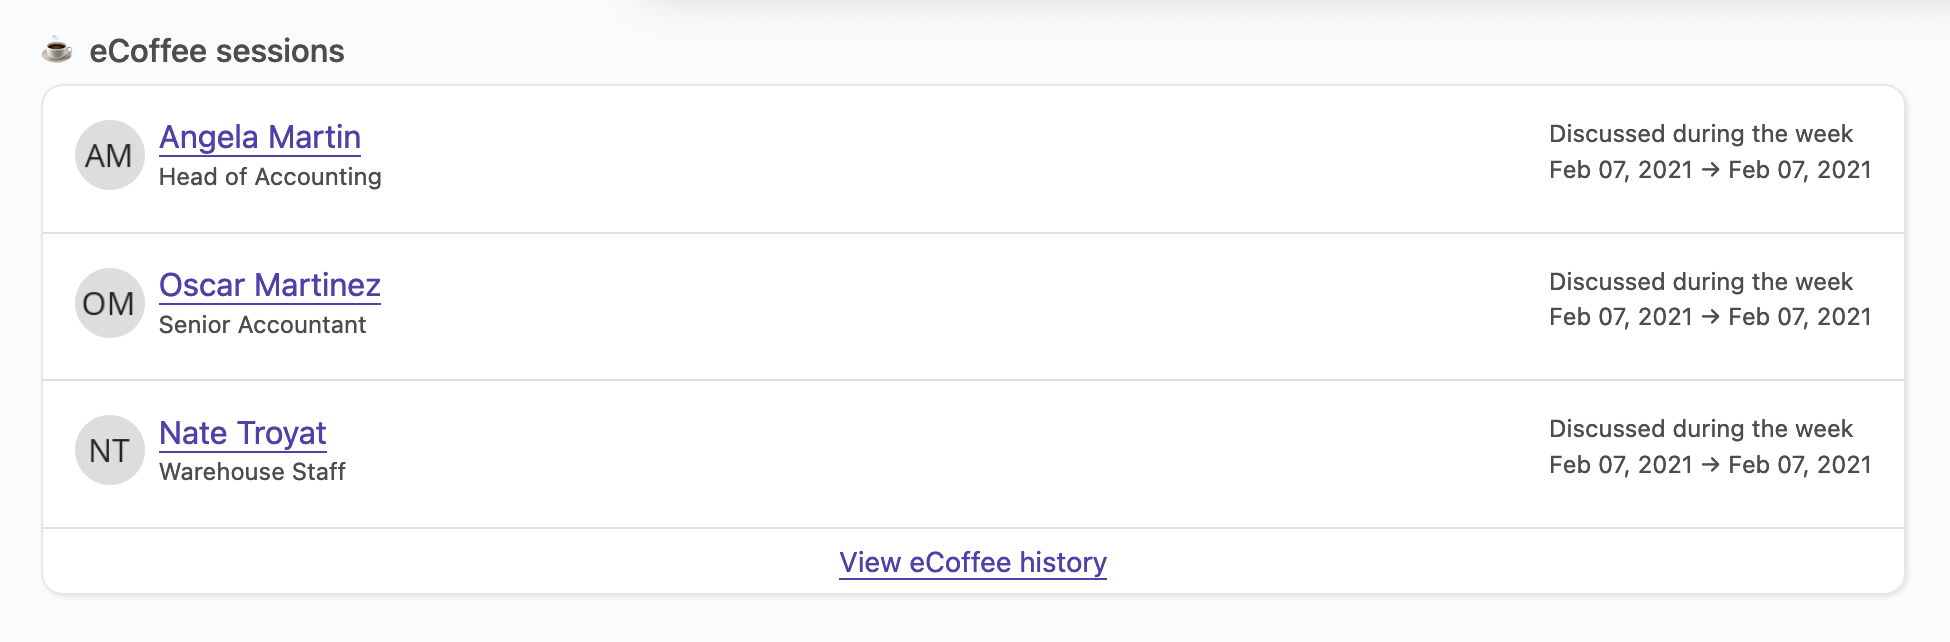Click the arrow between Nate Troyat's dates
Screen dimensions: 1950x642
pos(1710,465)
